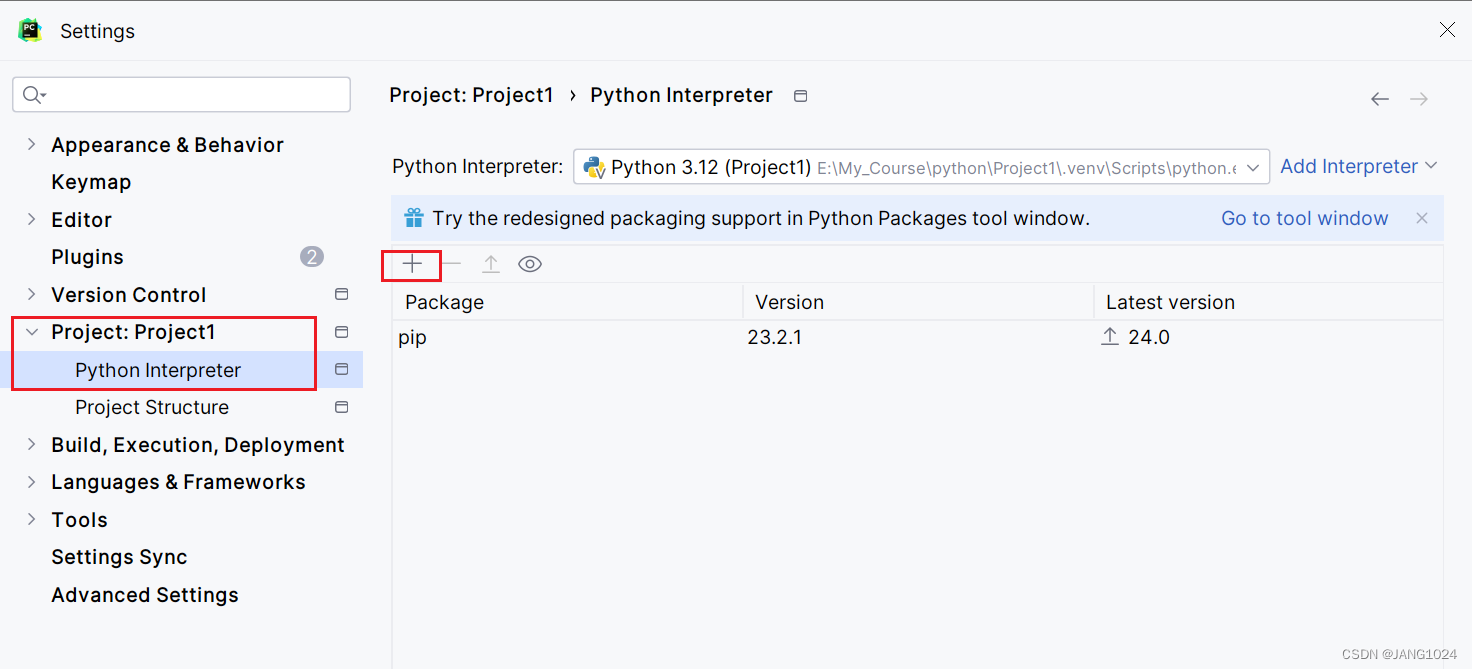
Task: Toggle the show early releases eye icon
Action: coord(530,264)
